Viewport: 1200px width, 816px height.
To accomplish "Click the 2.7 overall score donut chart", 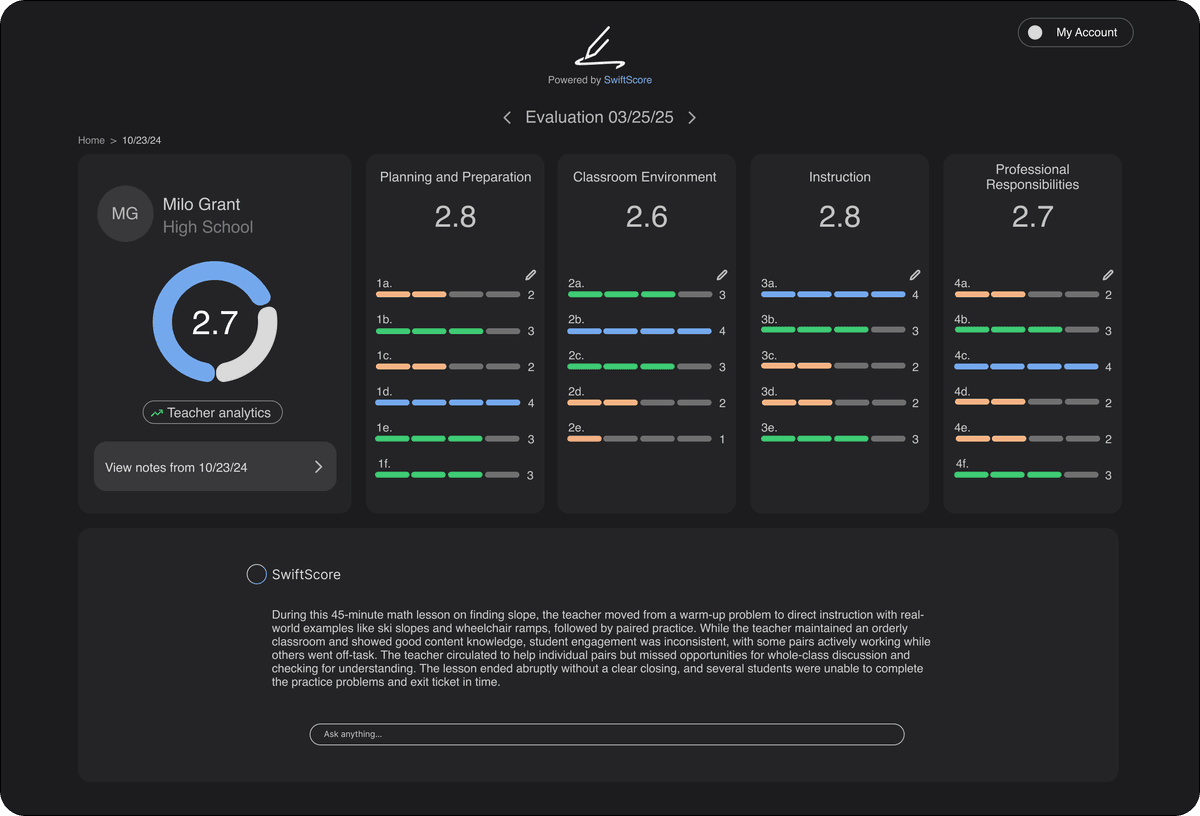I will pos(214,323).
